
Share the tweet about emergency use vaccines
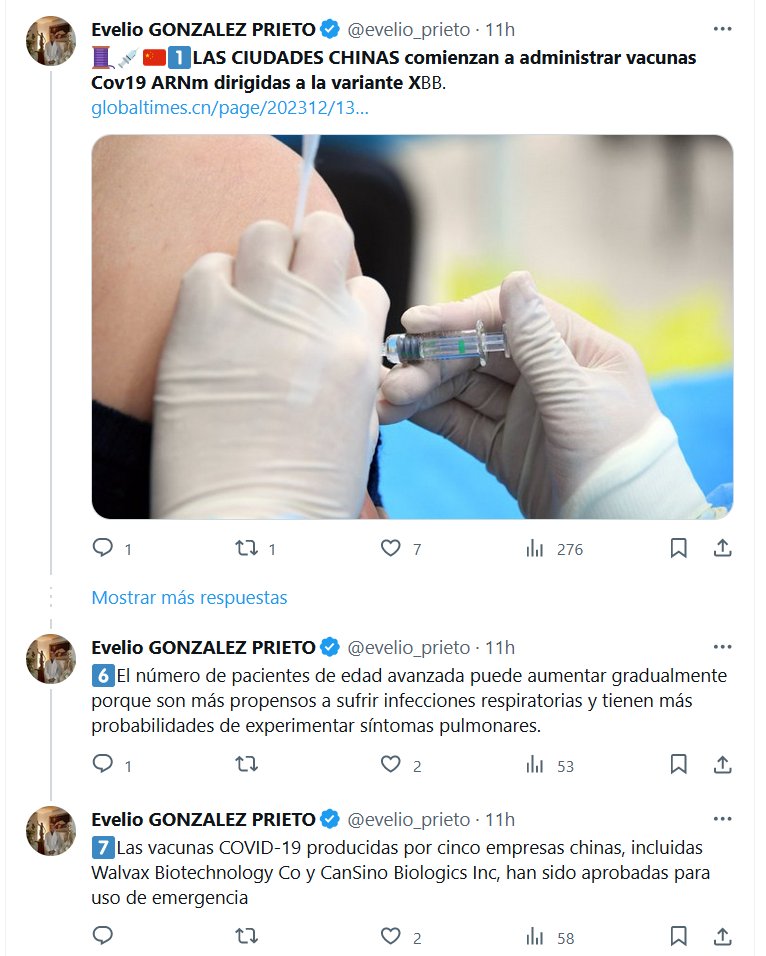point(722,937)
